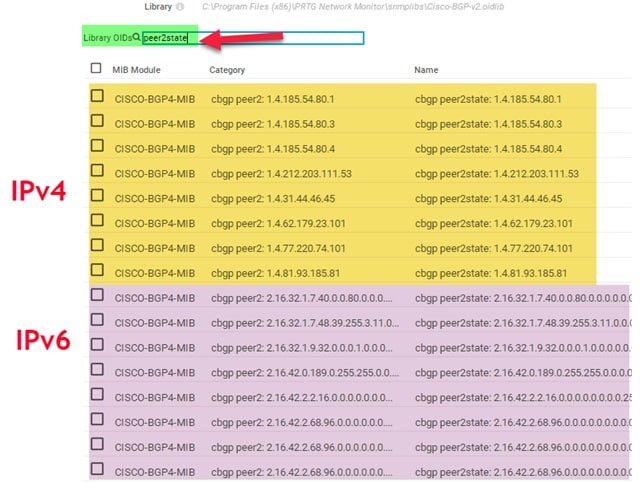
Task: Check the box for peer2state 1.4.185.54.80.1
Action: [97, 96]
